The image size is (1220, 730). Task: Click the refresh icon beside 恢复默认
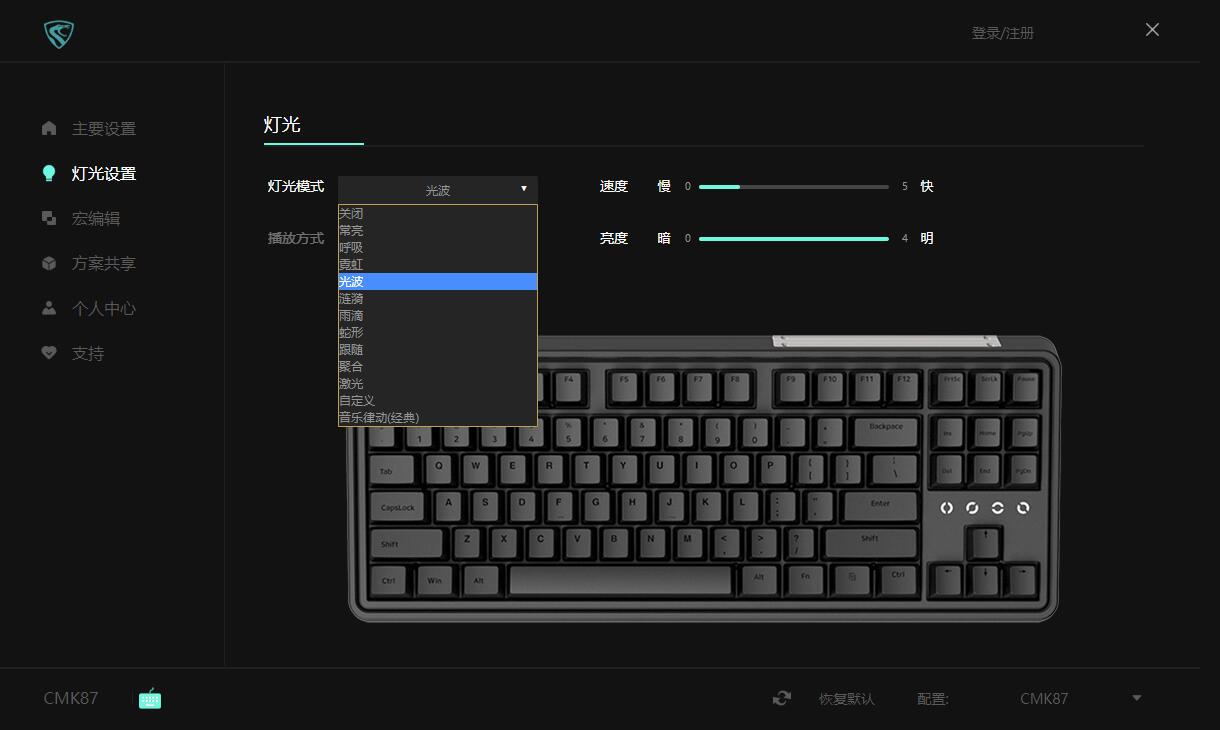pos(782,698)
